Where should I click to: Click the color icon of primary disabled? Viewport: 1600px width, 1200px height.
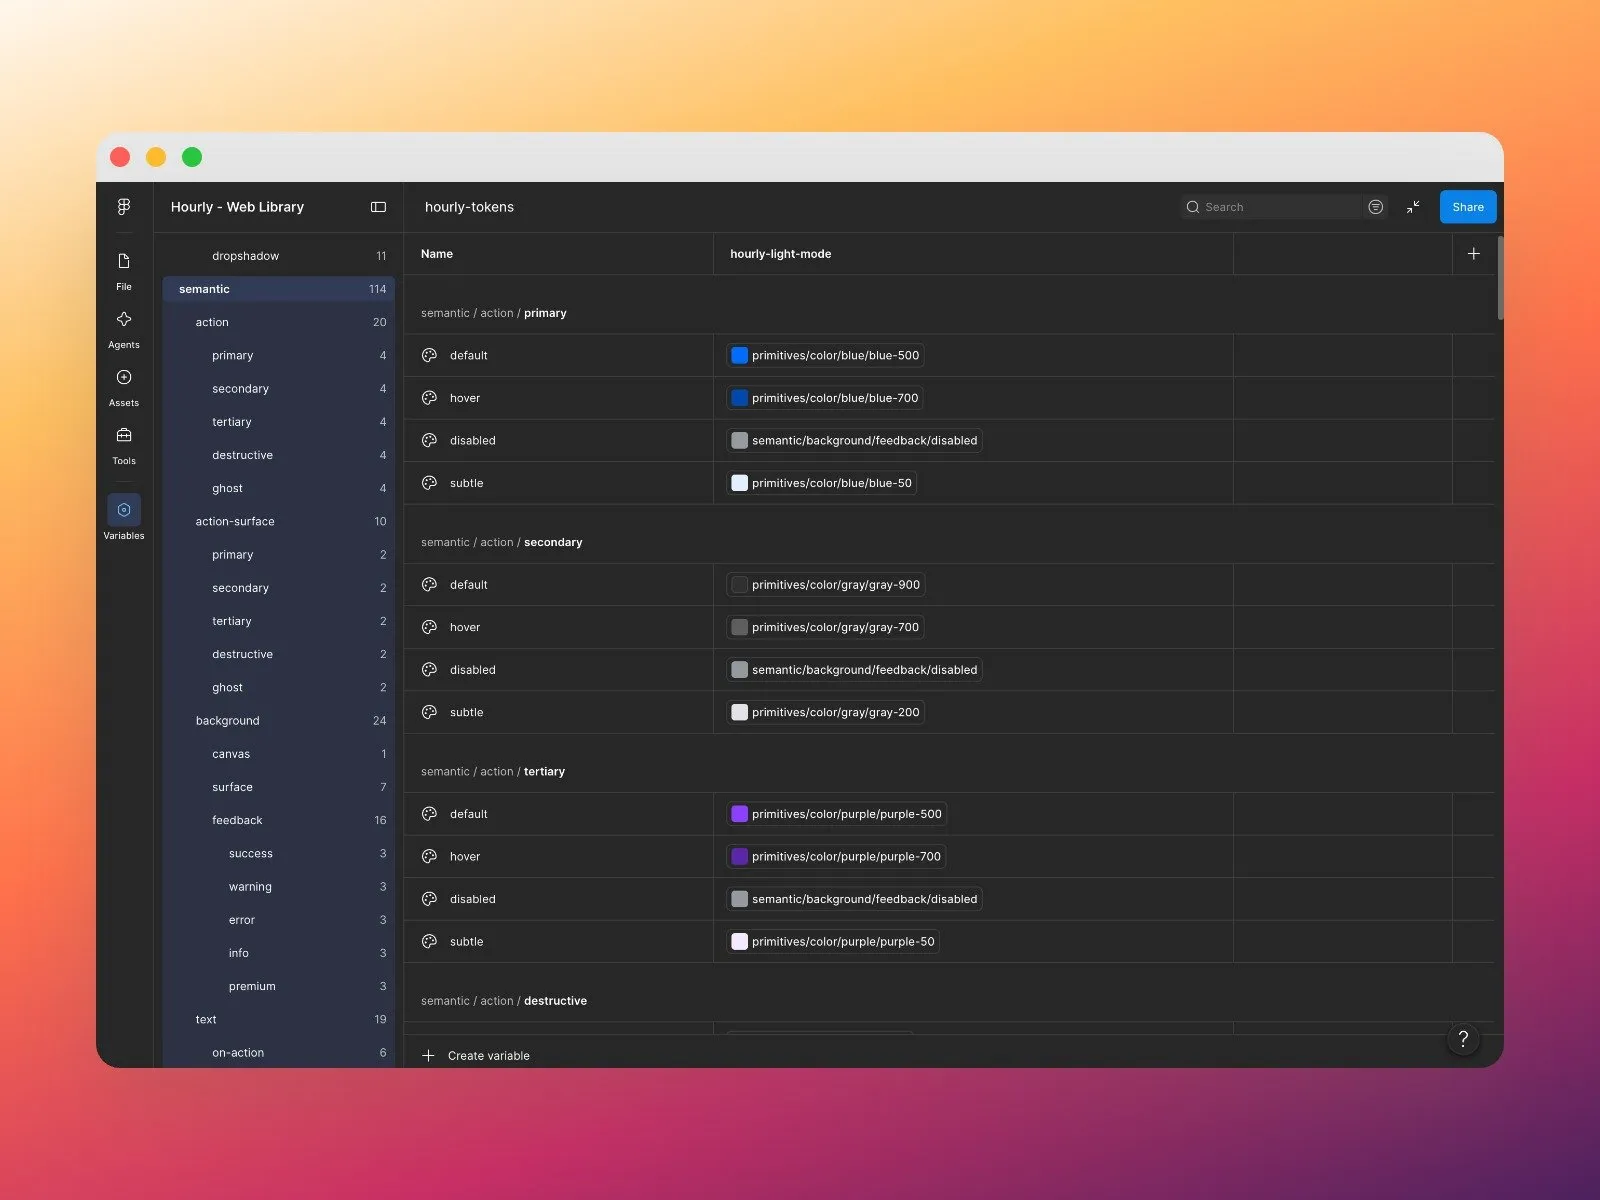pyautogui.click(x=429, y=440)
